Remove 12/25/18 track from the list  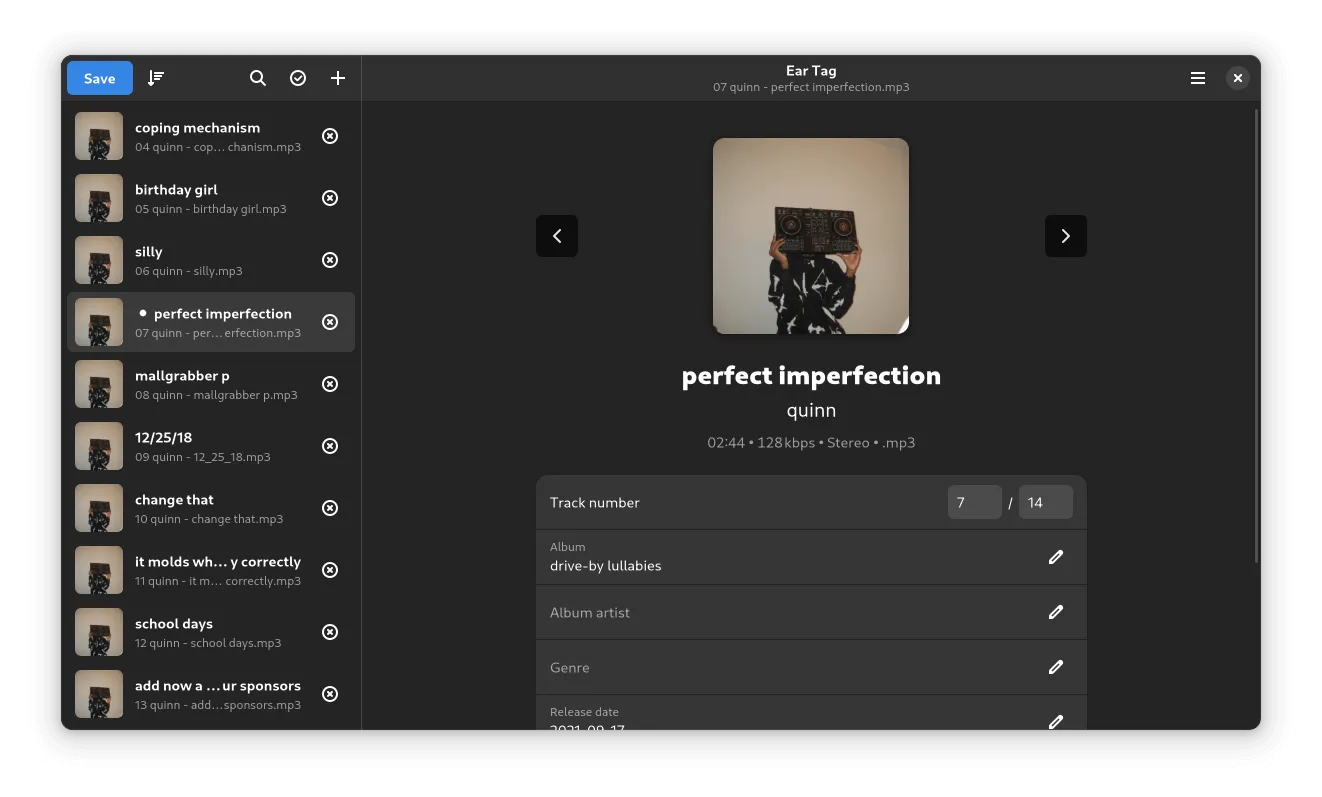click(x=330, y=446)
